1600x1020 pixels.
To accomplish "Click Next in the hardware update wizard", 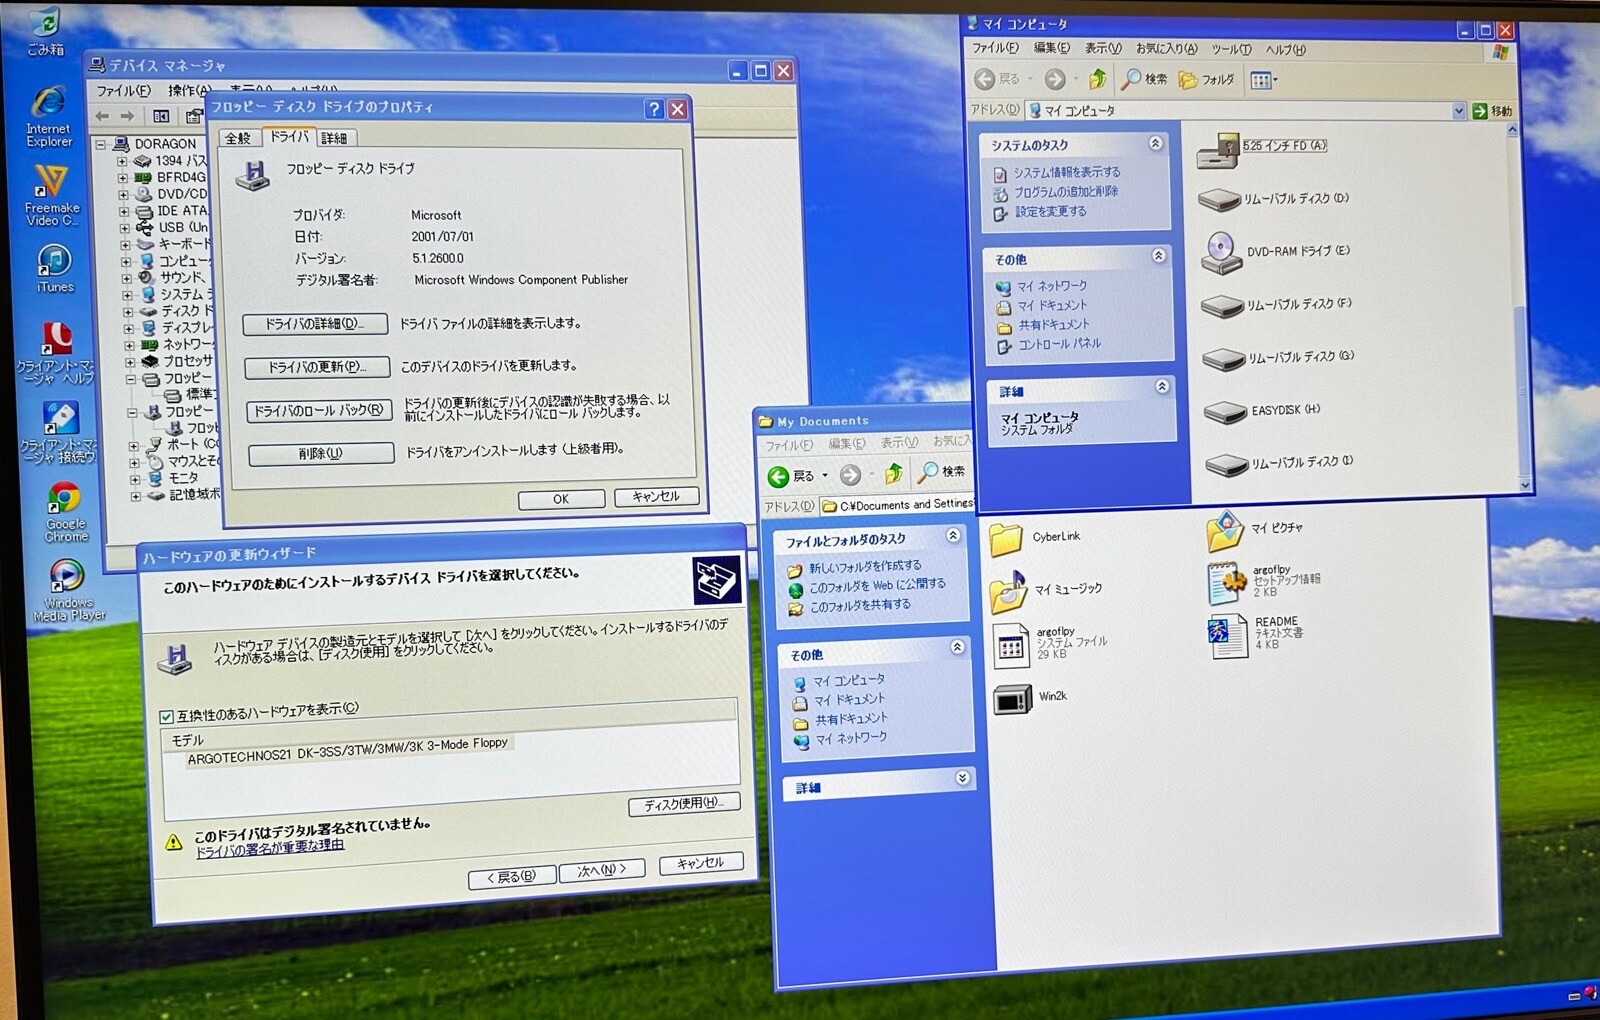I will 602,870.
